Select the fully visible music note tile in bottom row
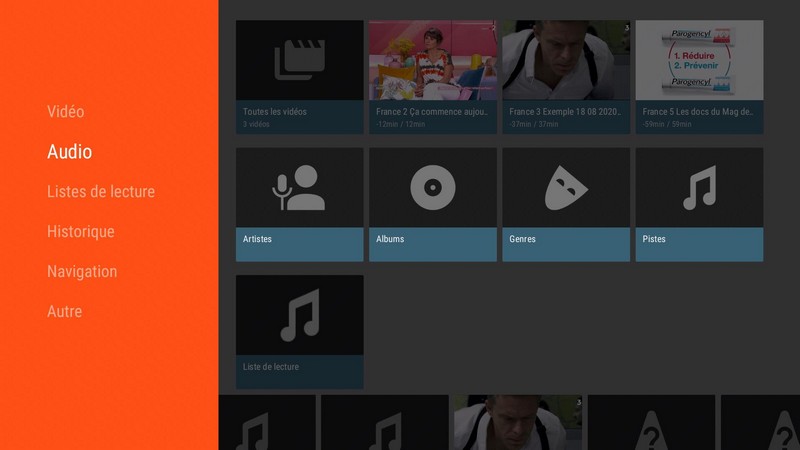This screenshot has width=800, height=450. [x=384, y=424]
